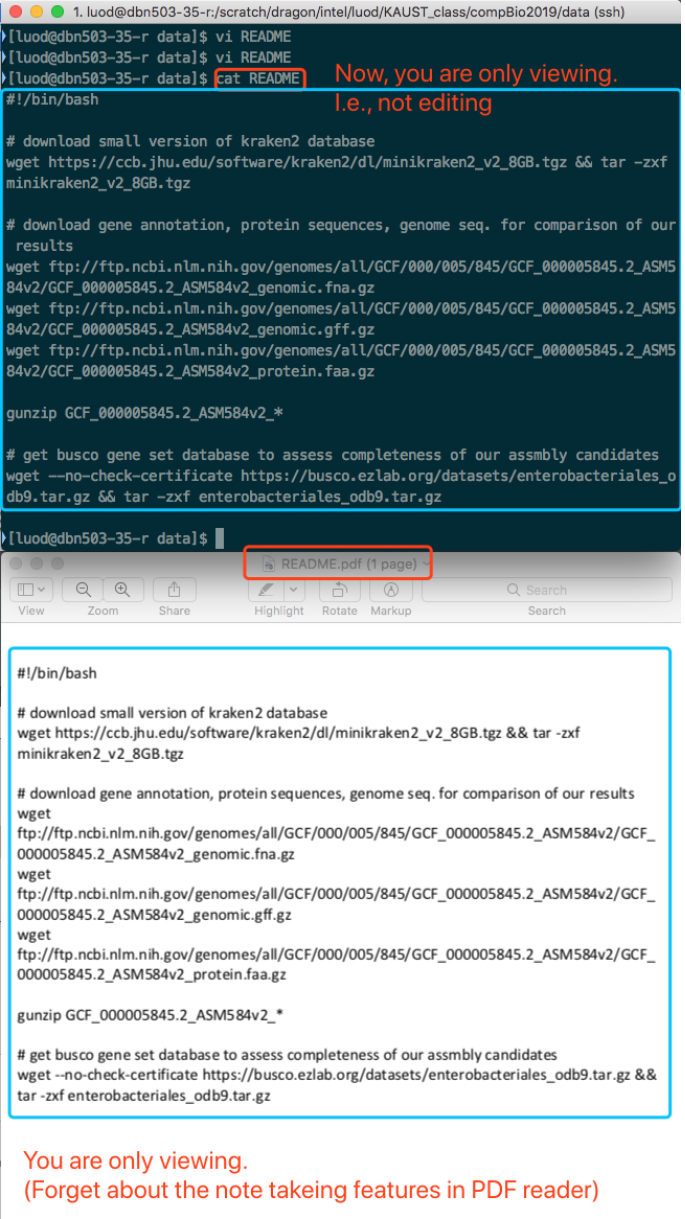Click '# get busco gene set' comment in terminal

tap(332, 454)
